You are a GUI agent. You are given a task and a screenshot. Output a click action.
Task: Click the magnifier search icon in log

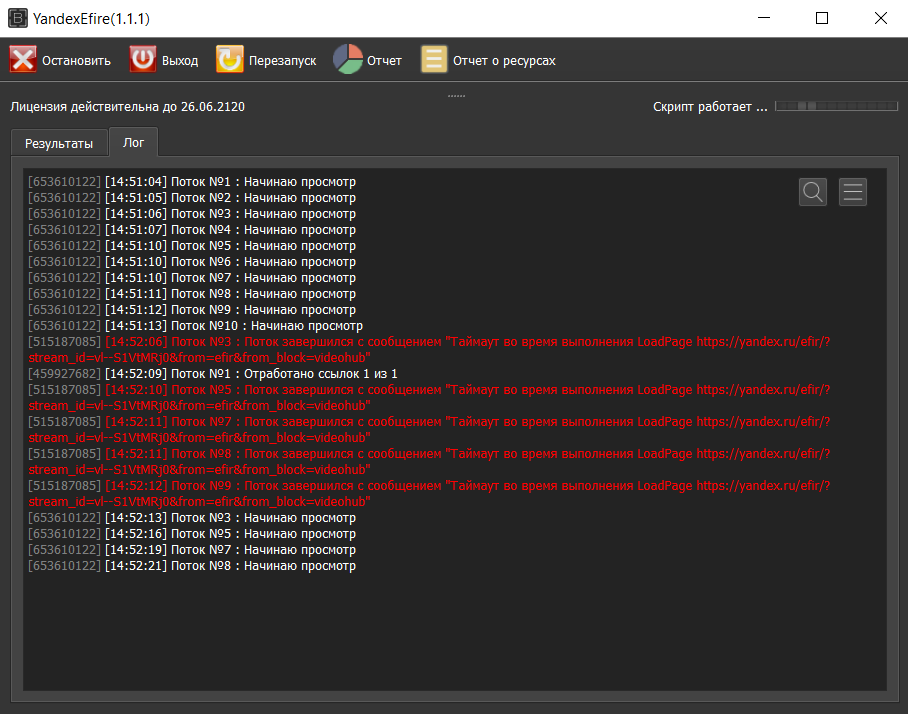(x=813, y=192)
